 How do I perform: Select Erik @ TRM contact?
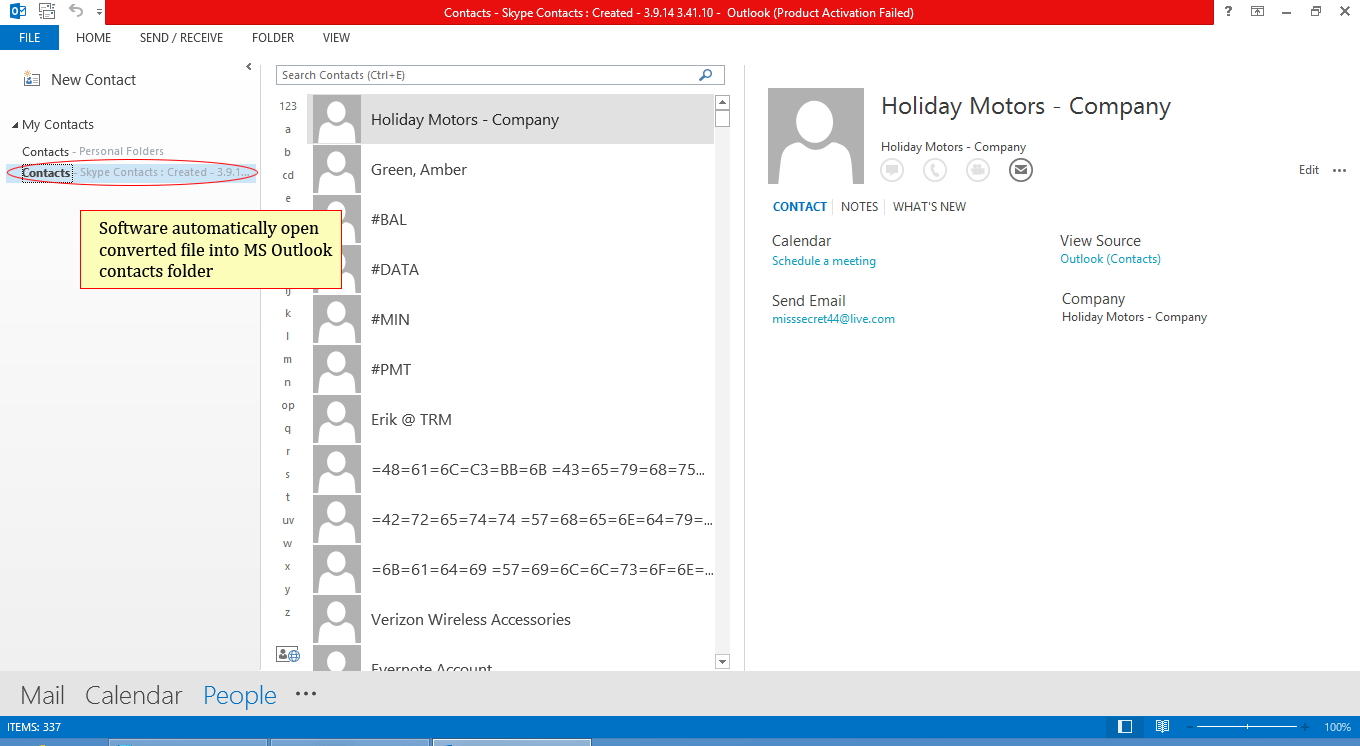(510, 419)
